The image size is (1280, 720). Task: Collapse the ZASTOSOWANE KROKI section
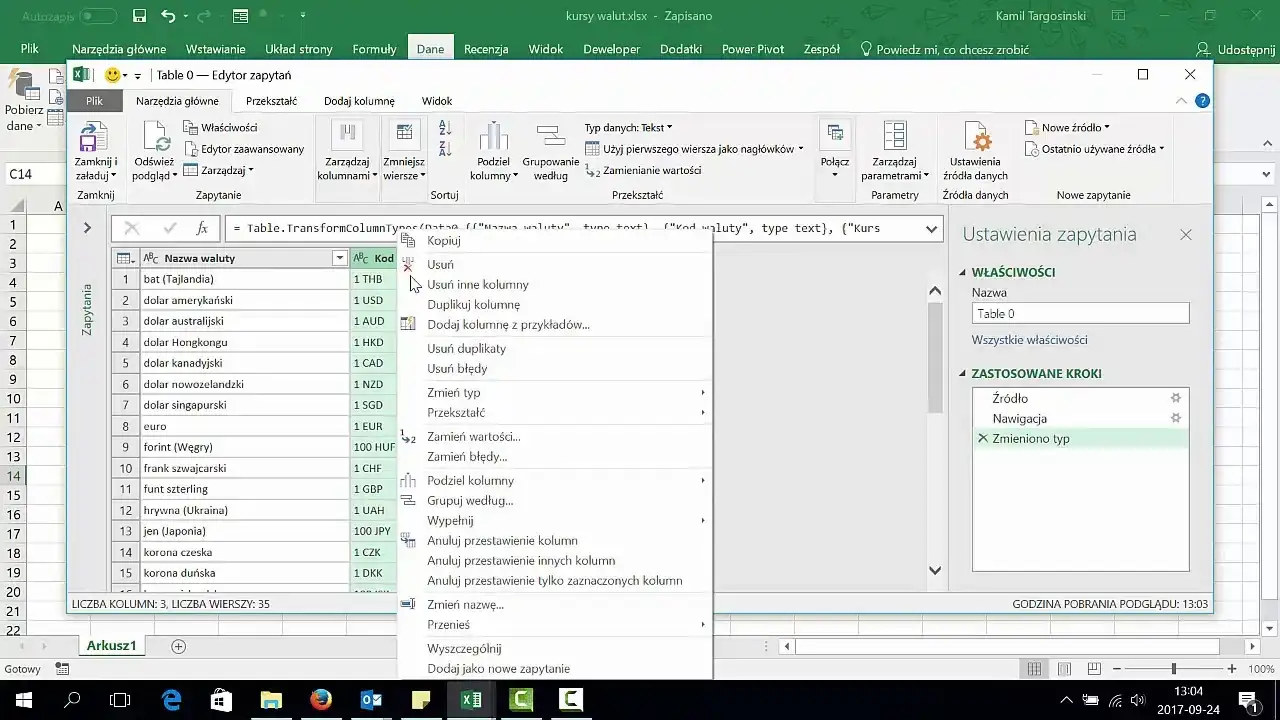coord(964,374)
